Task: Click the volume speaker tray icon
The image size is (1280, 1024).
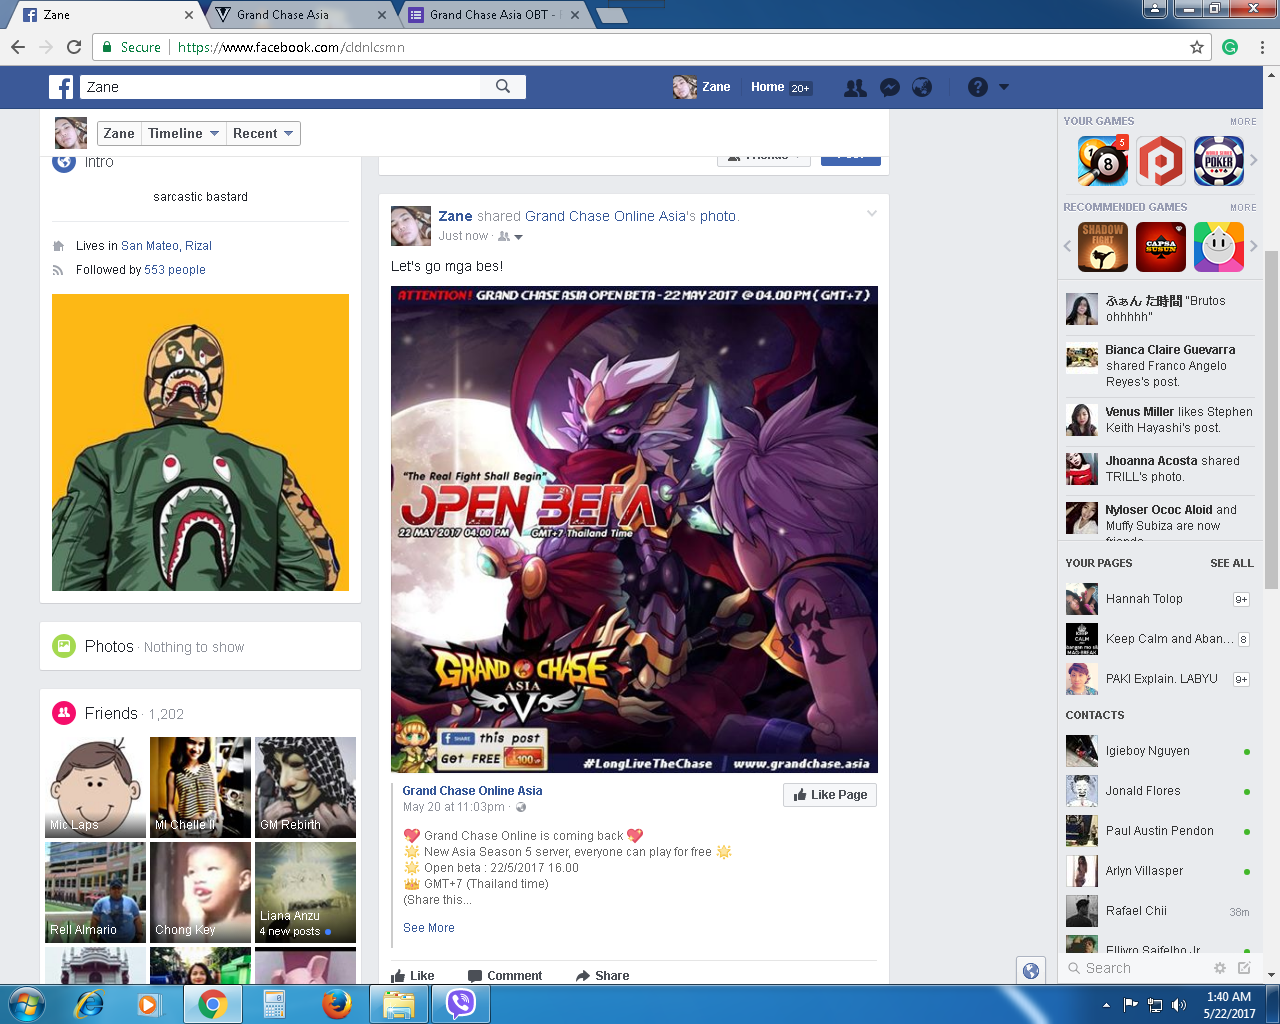Action: click(x=1179, y=1005)
